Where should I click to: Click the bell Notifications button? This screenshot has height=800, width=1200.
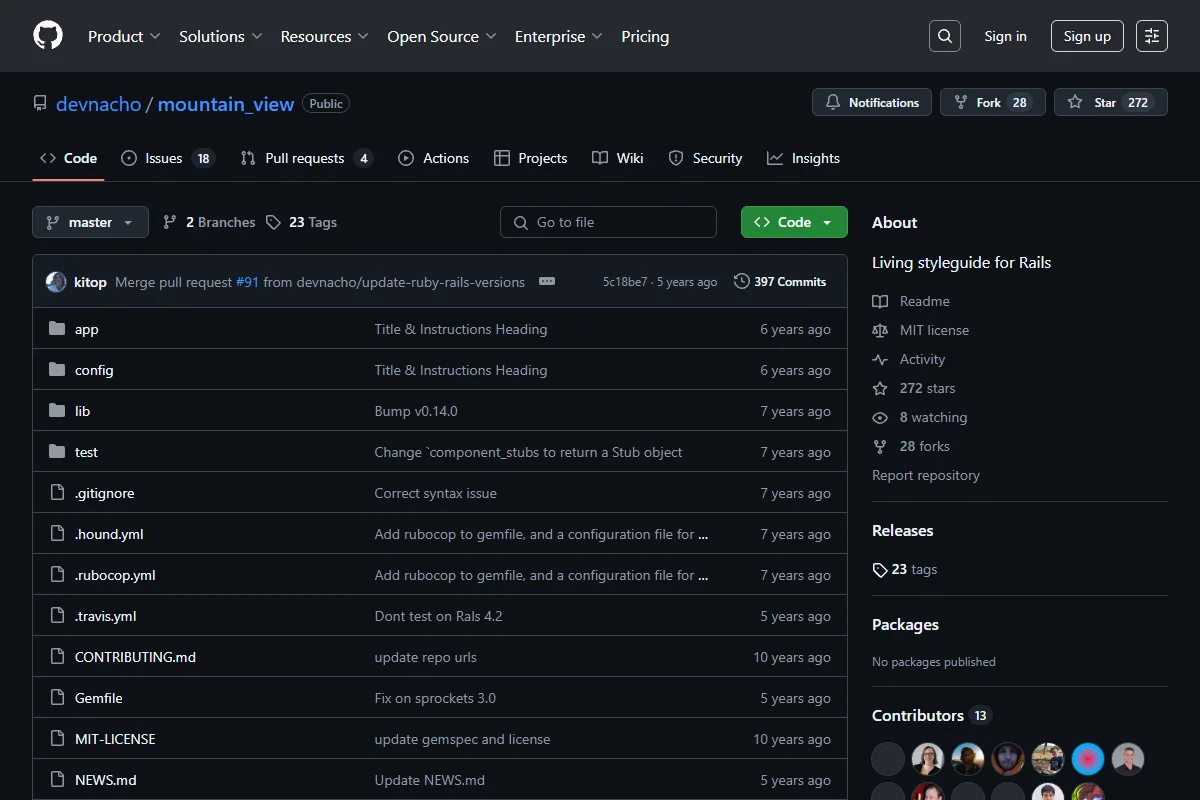click(872, 103)
